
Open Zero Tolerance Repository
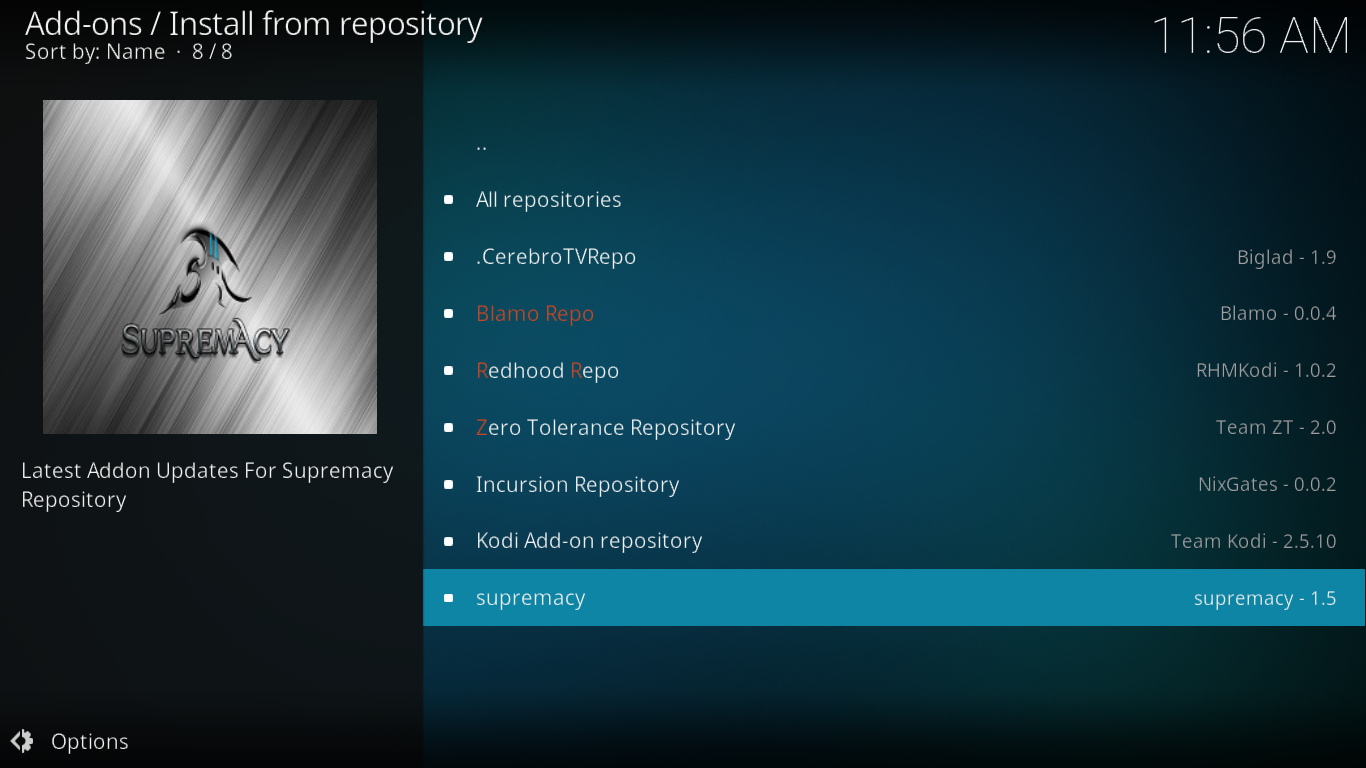click(894, 428)
